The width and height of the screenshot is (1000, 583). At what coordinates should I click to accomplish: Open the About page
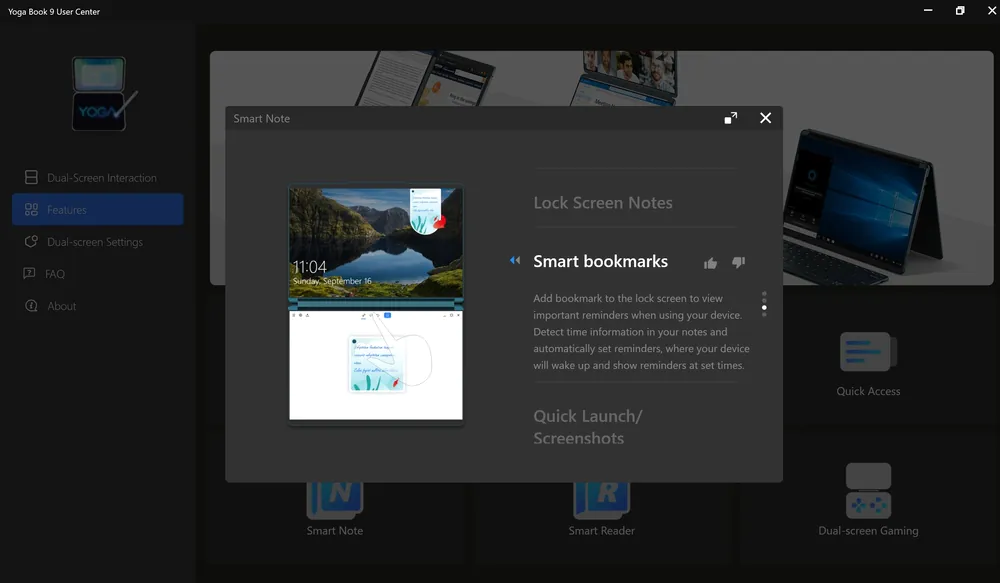(98, 306)
